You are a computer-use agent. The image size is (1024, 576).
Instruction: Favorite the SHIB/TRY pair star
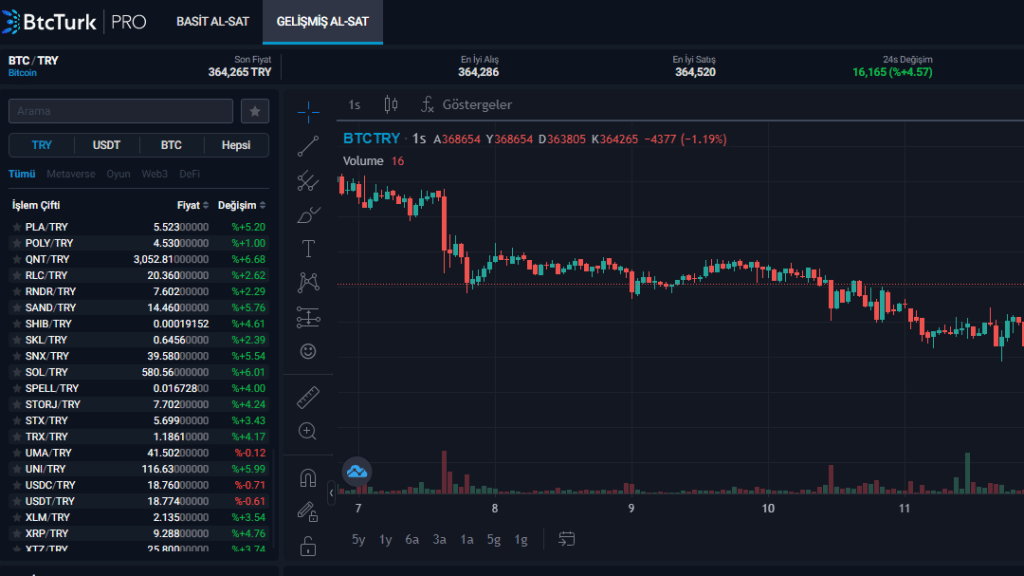[16, 323]
